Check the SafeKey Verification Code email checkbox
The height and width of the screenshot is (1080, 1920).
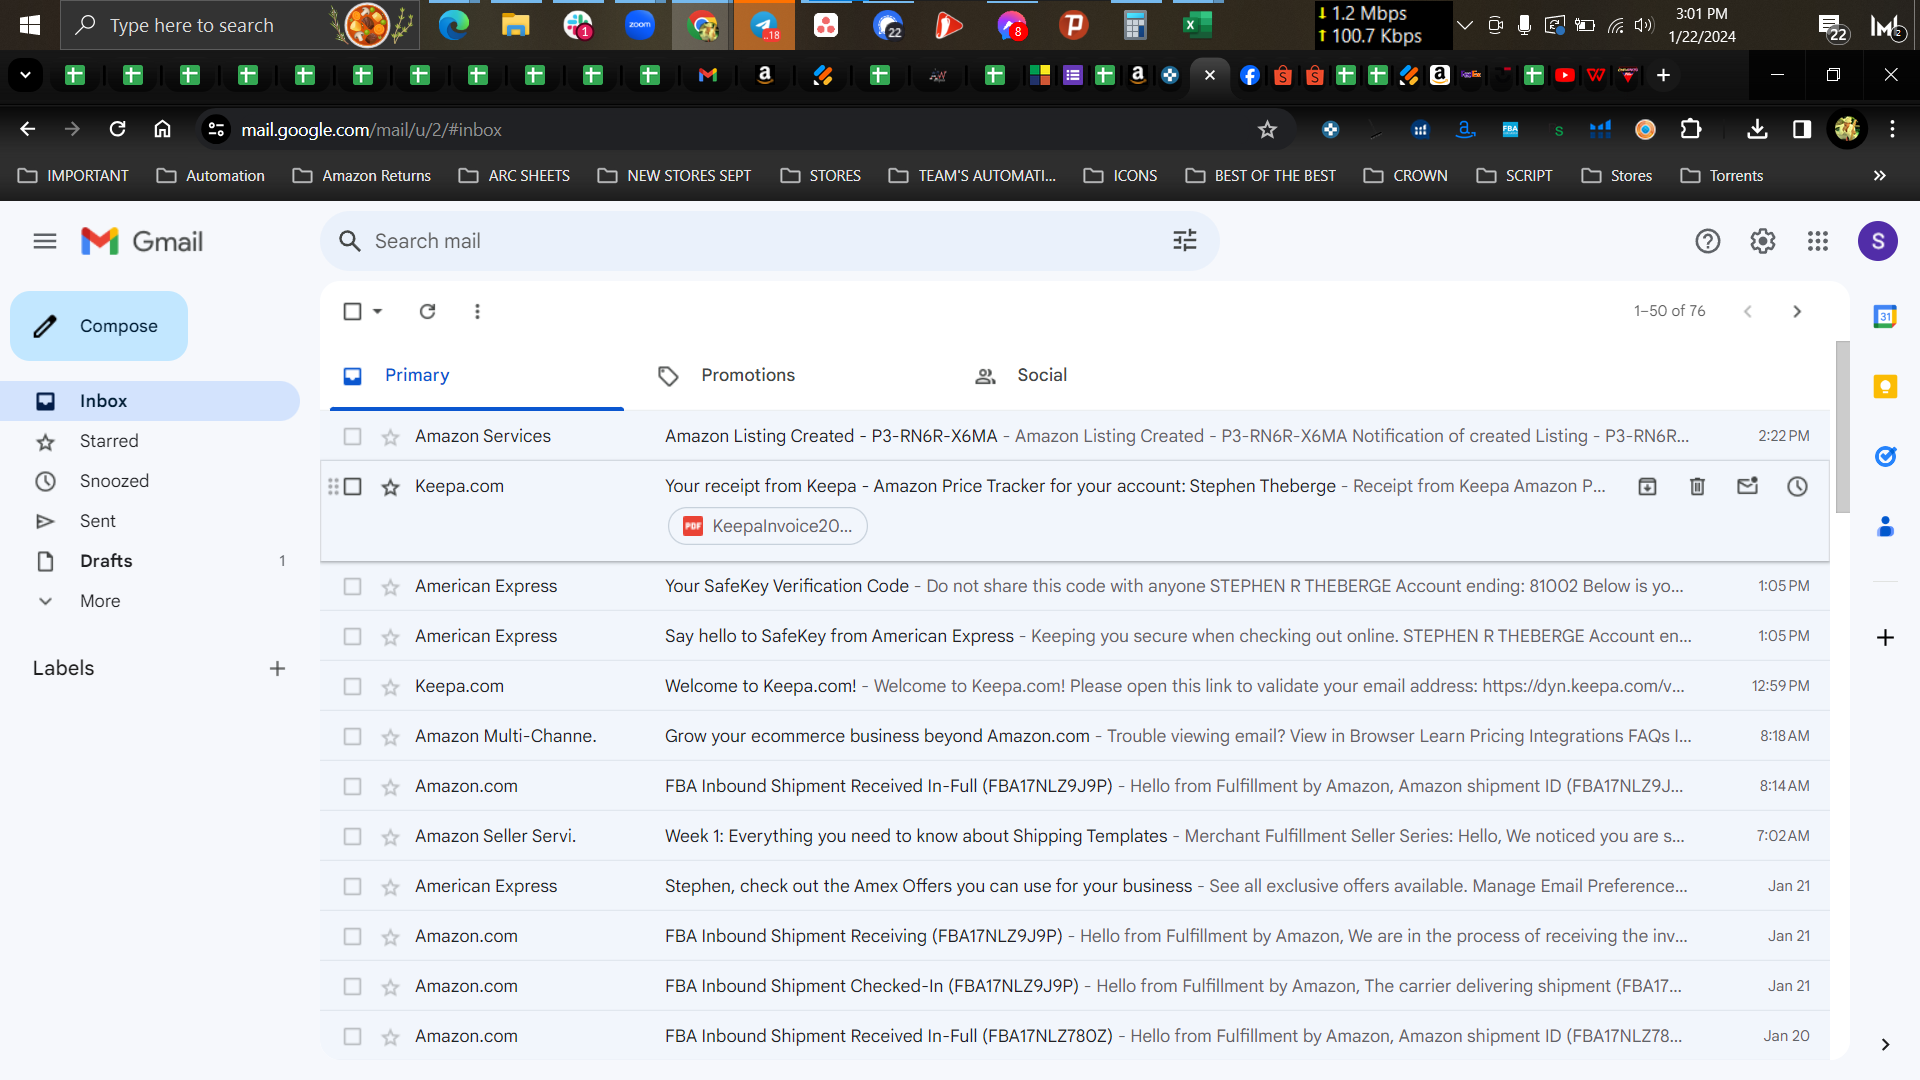tap(352, 586)
